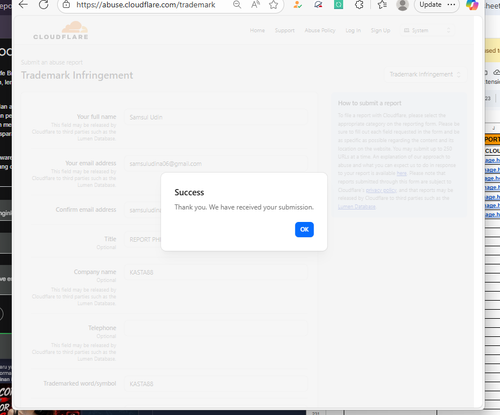Screen dimensions: 500x415
Task: Click the 'Success' dialog heading
Action: pos(189,192)
